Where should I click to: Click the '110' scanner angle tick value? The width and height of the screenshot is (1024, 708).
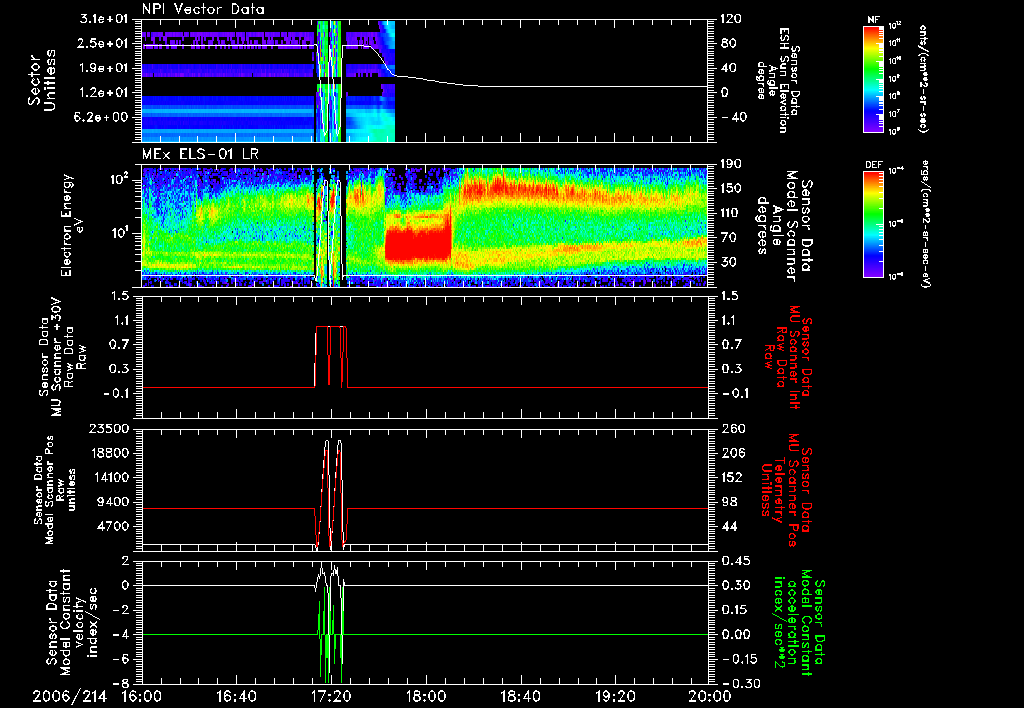pos(731,213)
